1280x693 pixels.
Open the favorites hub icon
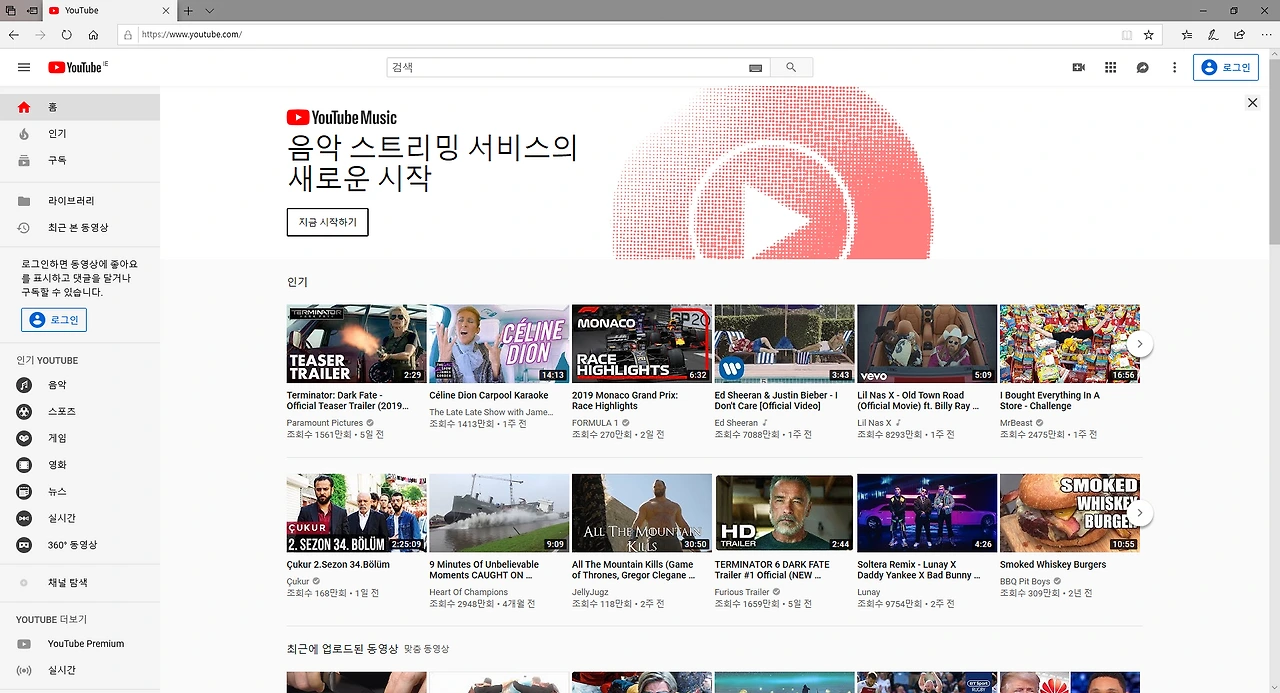1187,34
